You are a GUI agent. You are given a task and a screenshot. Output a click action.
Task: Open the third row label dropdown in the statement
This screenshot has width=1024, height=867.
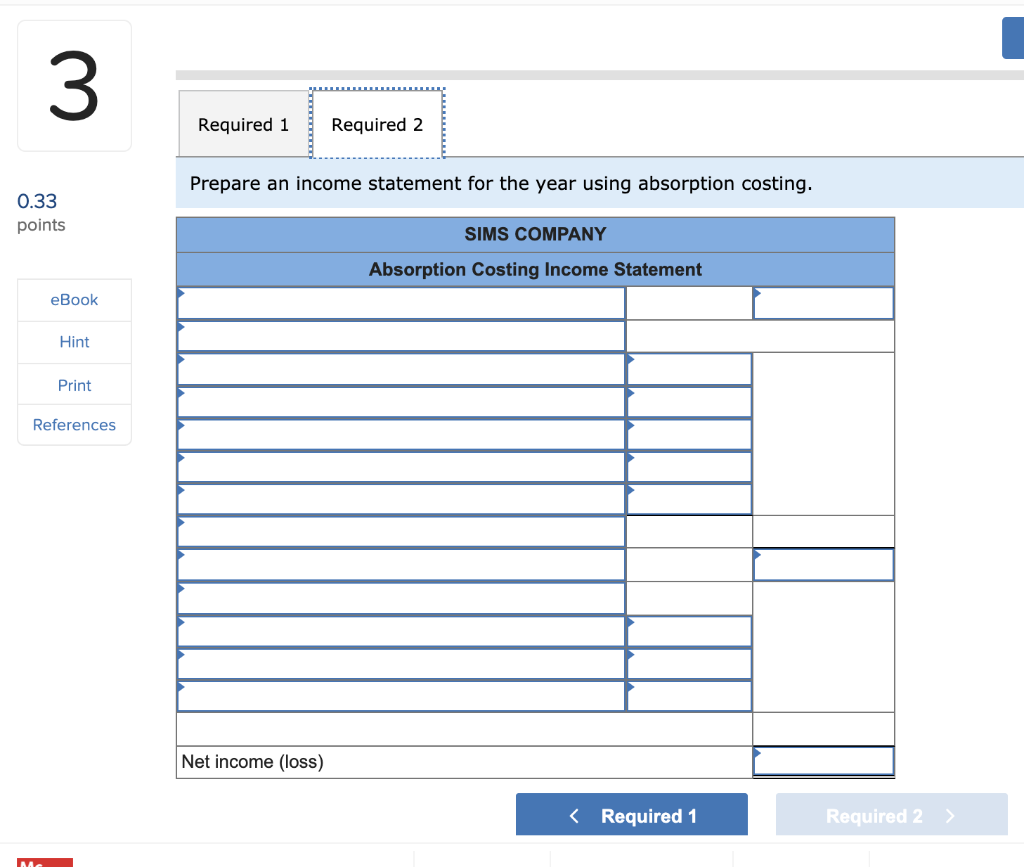[401, 370]
